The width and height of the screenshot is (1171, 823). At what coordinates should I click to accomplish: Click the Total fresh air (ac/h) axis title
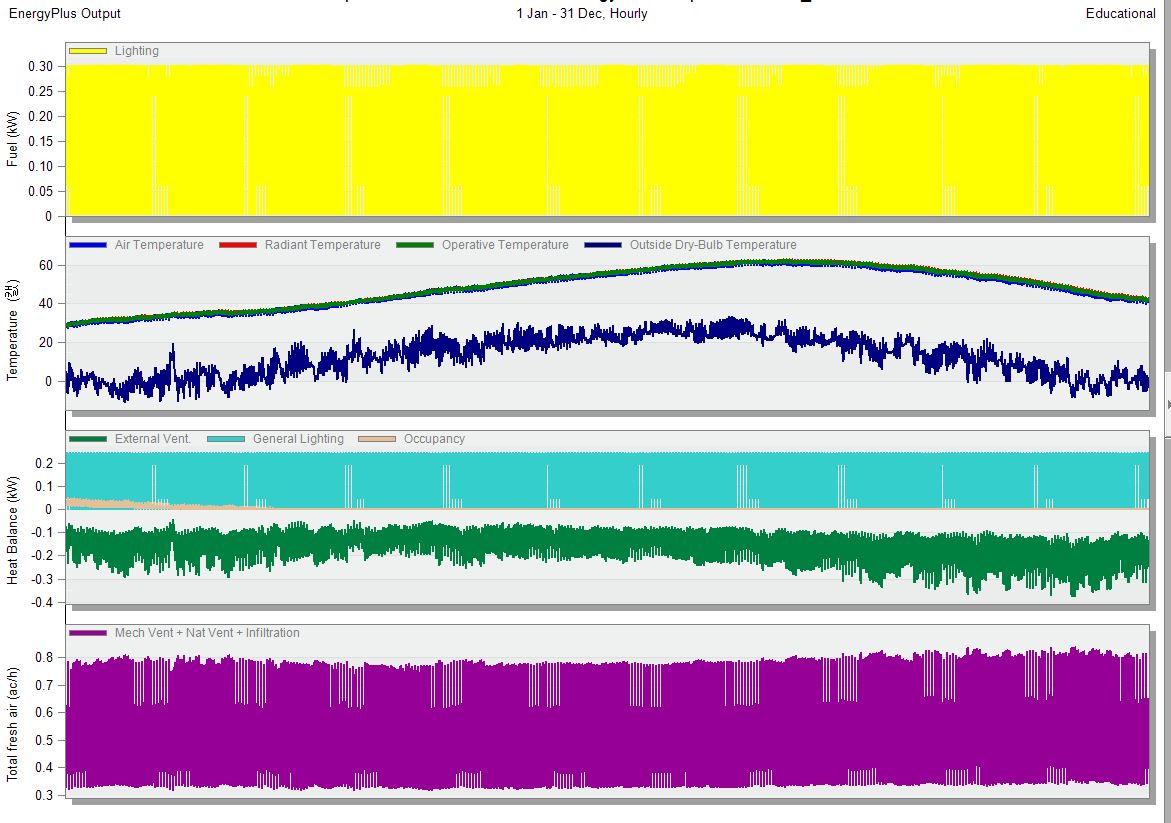pyautogui.click(x=13, y=720)
